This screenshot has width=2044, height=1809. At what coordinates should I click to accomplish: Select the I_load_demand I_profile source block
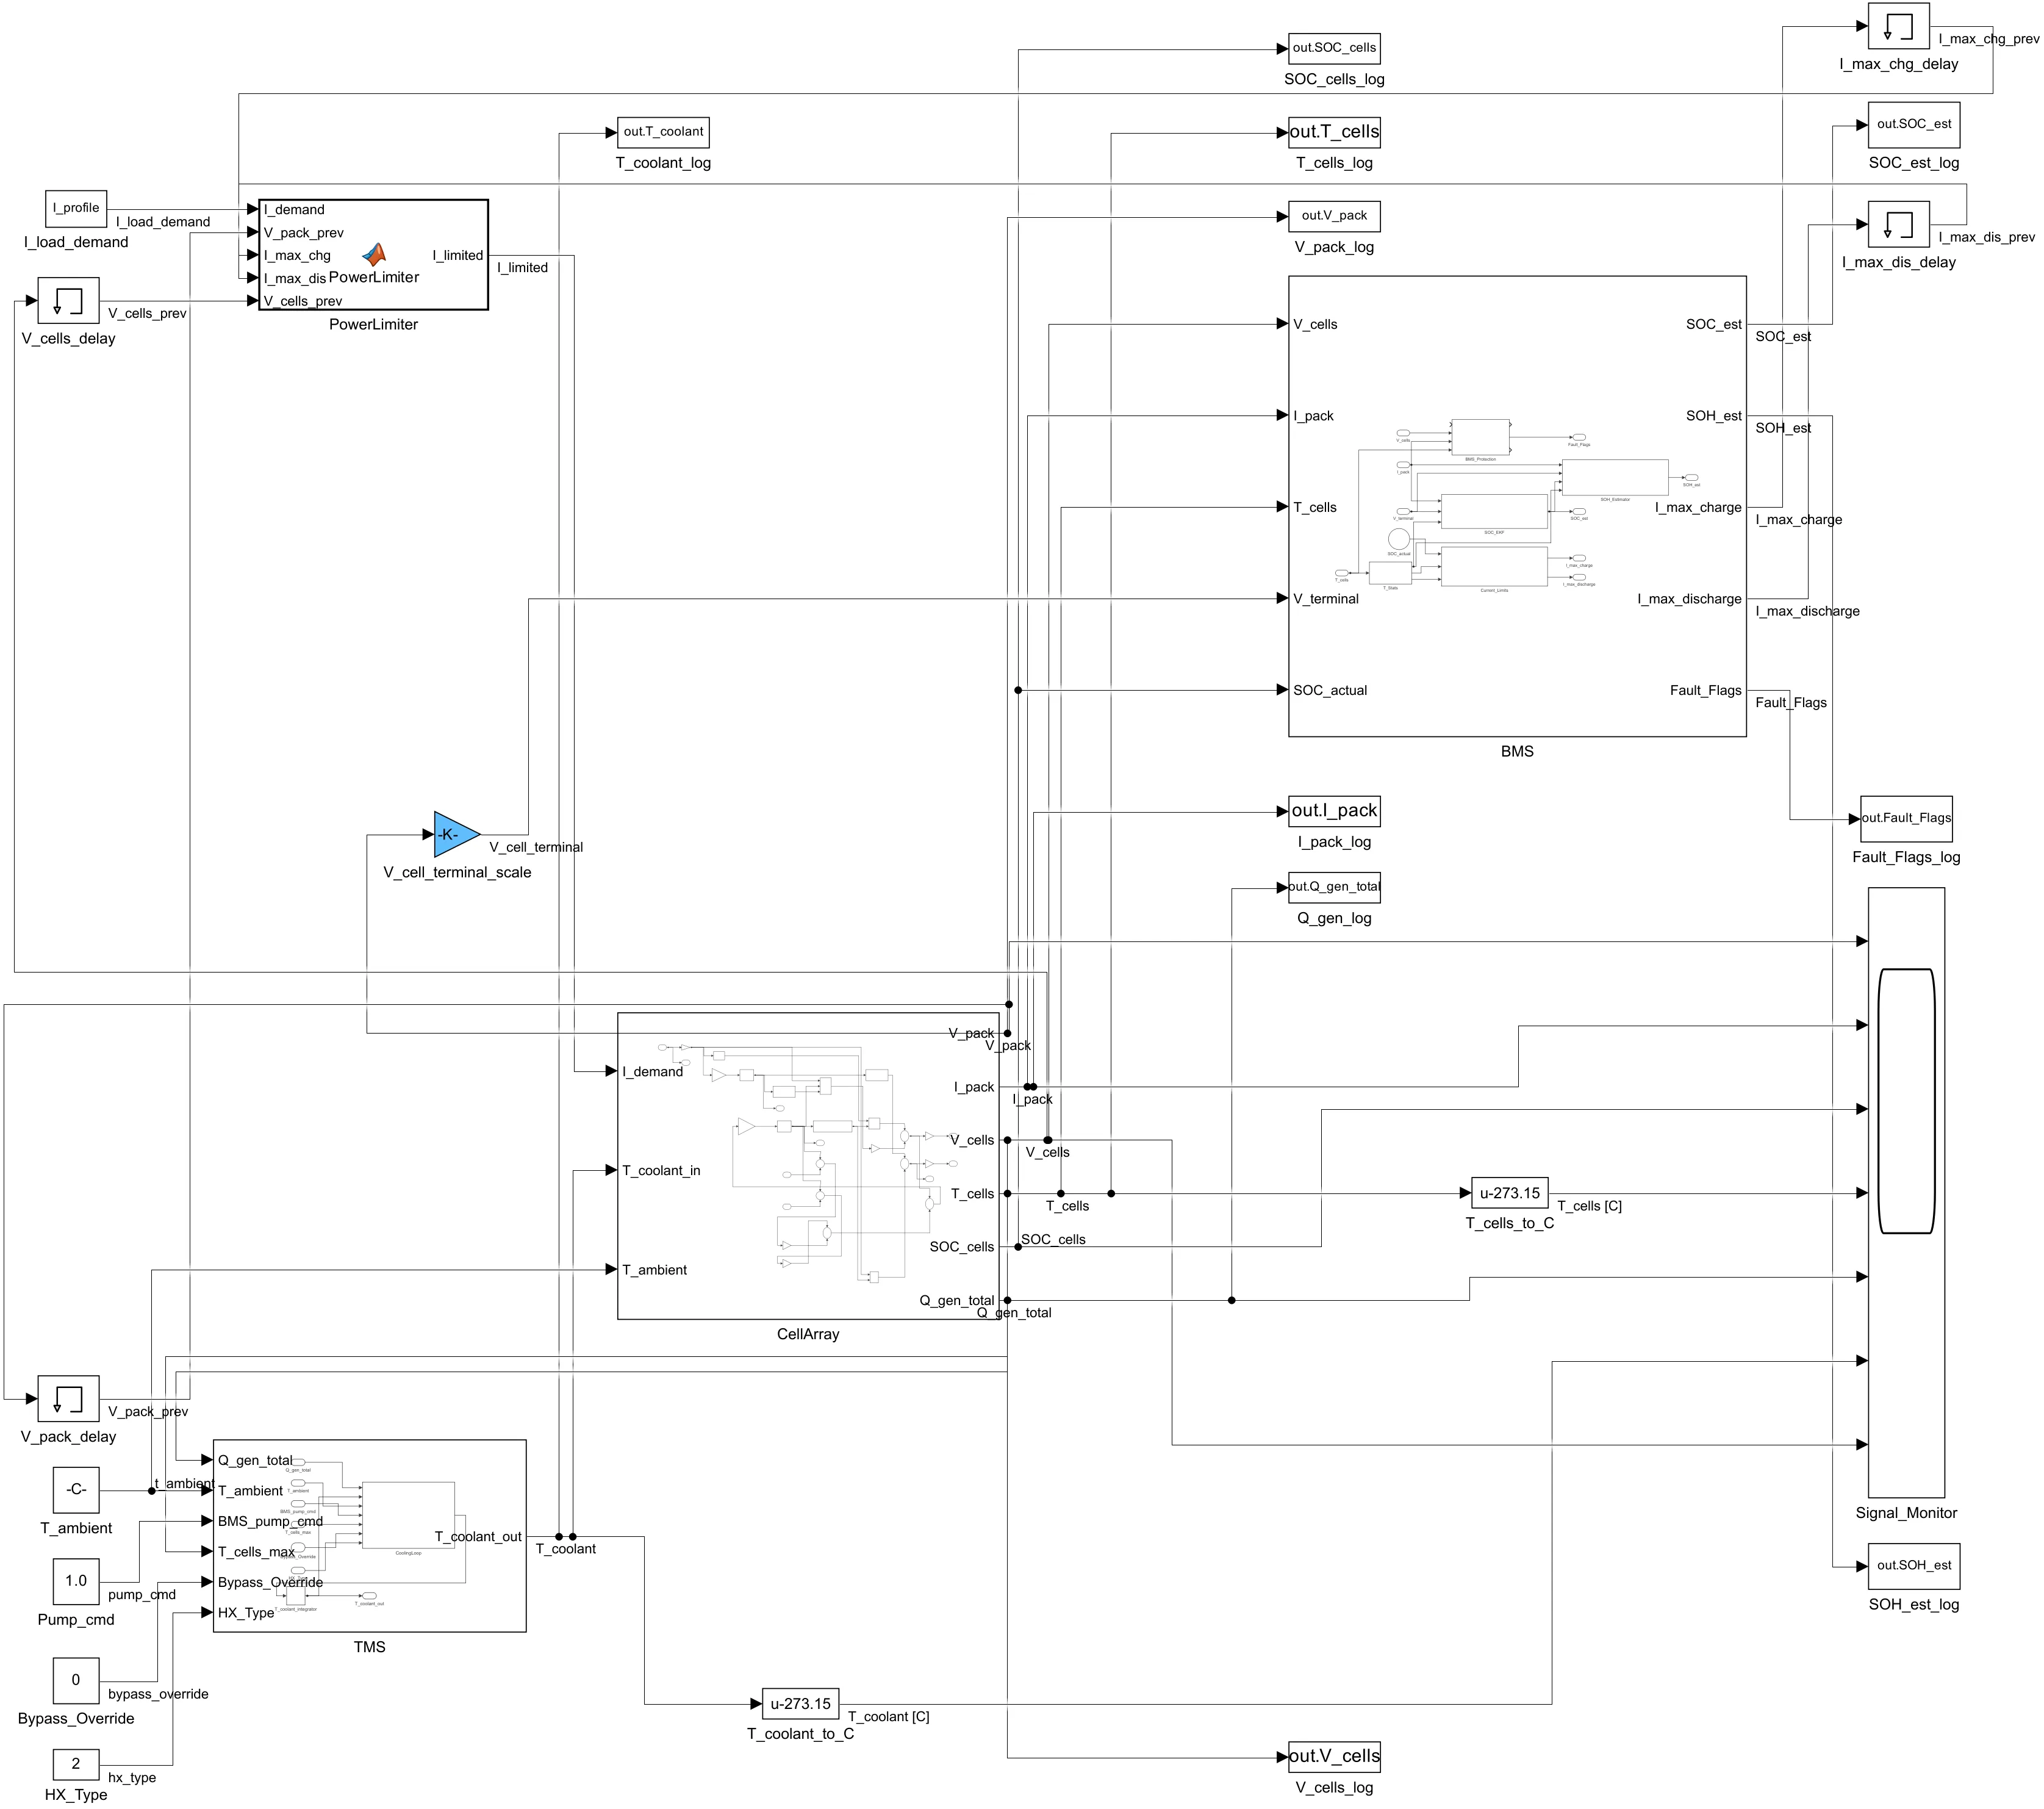(76, 208)
